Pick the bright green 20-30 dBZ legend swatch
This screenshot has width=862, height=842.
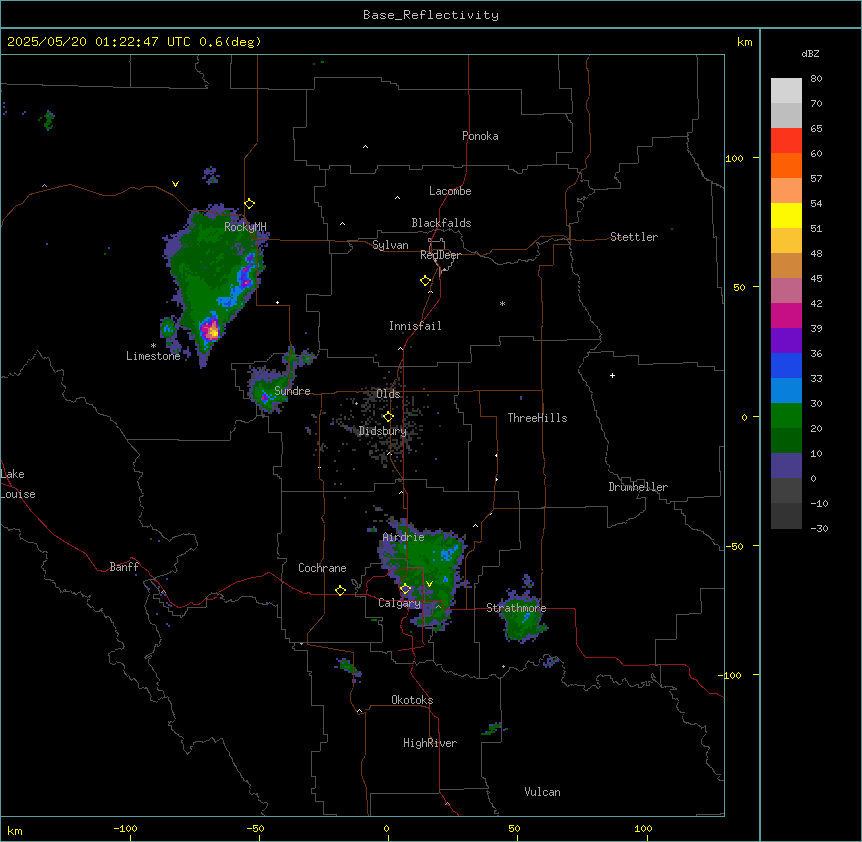click(x=786, y=416)
